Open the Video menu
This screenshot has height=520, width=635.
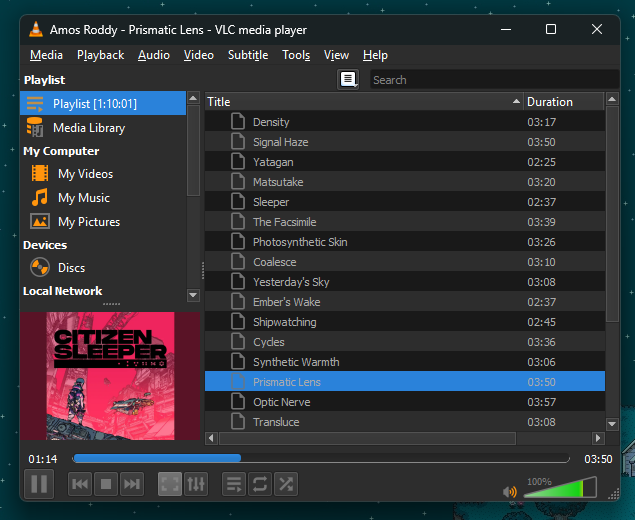[x=198, y=55]
